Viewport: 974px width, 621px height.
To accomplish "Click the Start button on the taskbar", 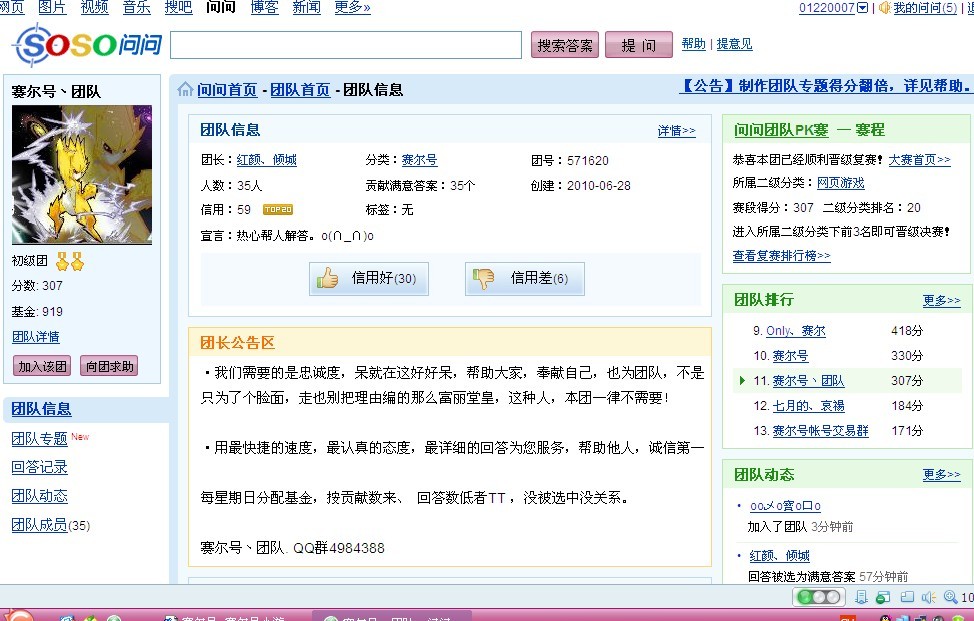I will 17,615.
